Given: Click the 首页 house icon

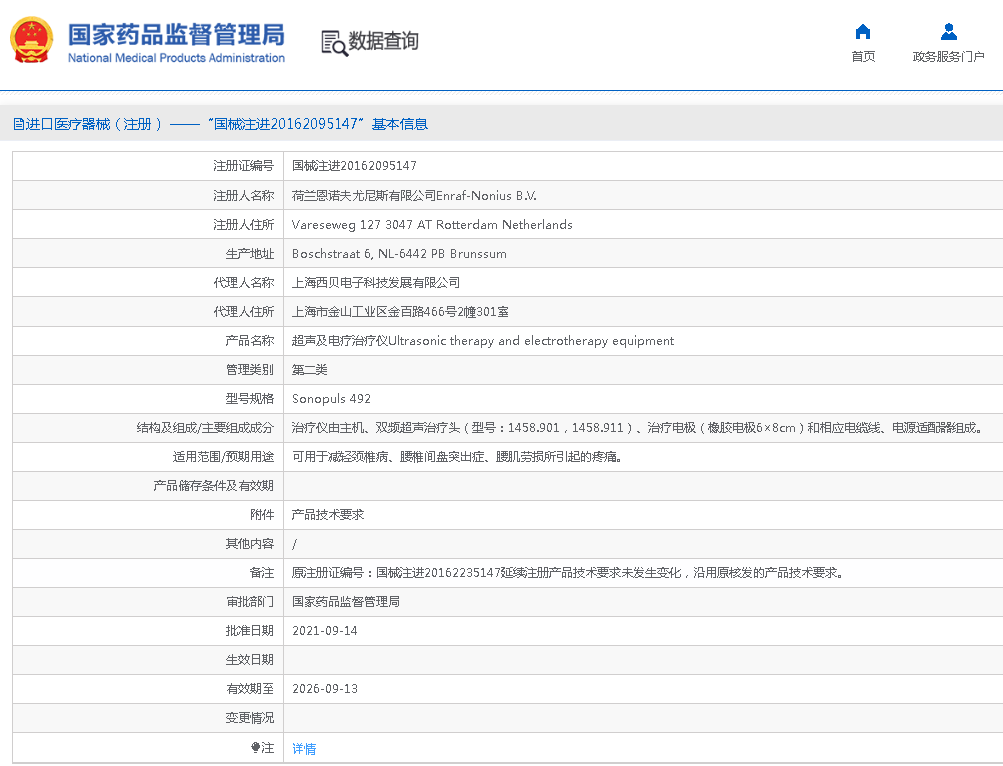Looking at the screenshot, I should [863, 31].
